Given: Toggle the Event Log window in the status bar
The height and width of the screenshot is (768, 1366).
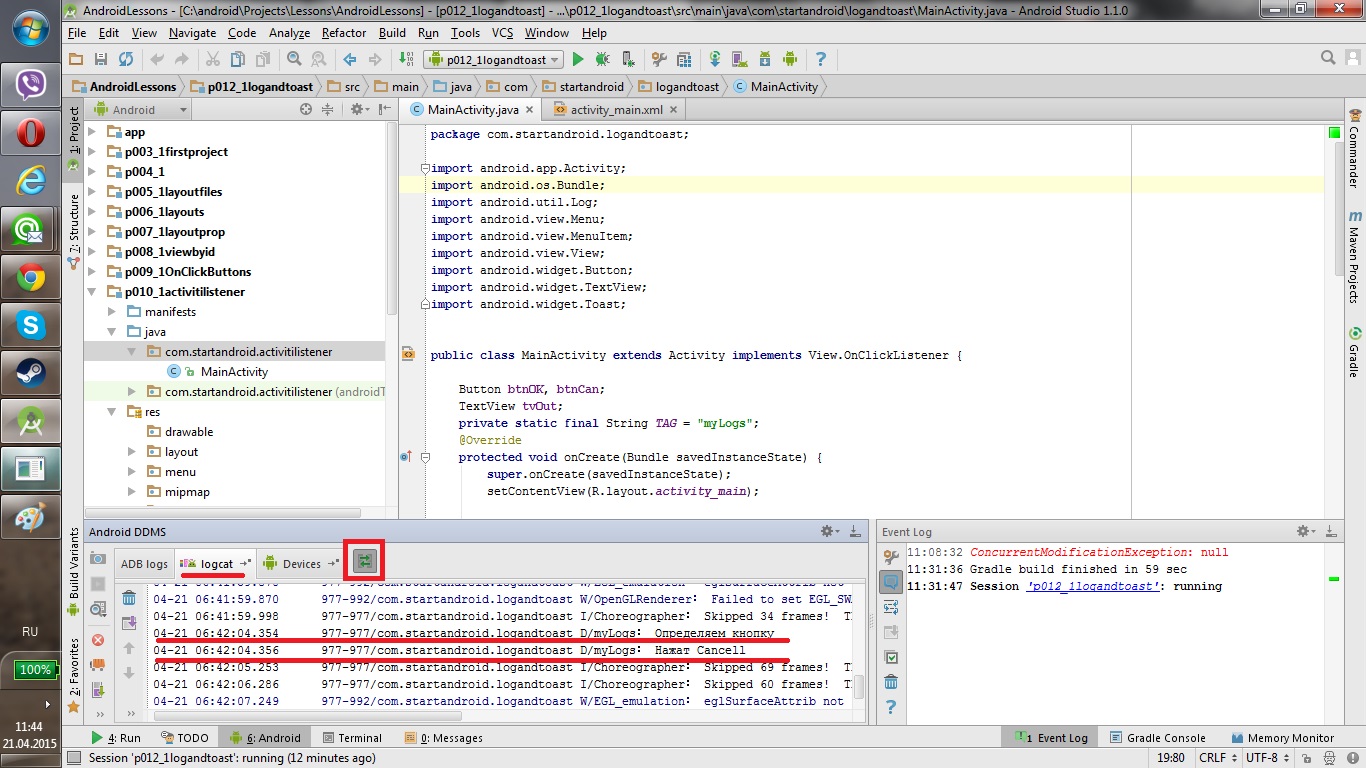Looking at the screenshot, I should coord(1052,738).
